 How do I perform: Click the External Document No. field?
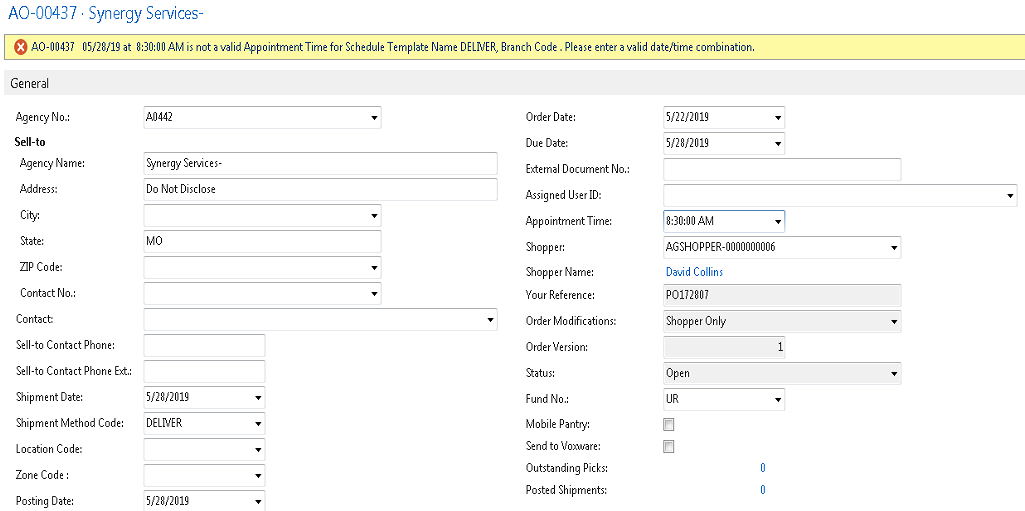(782, 170)
